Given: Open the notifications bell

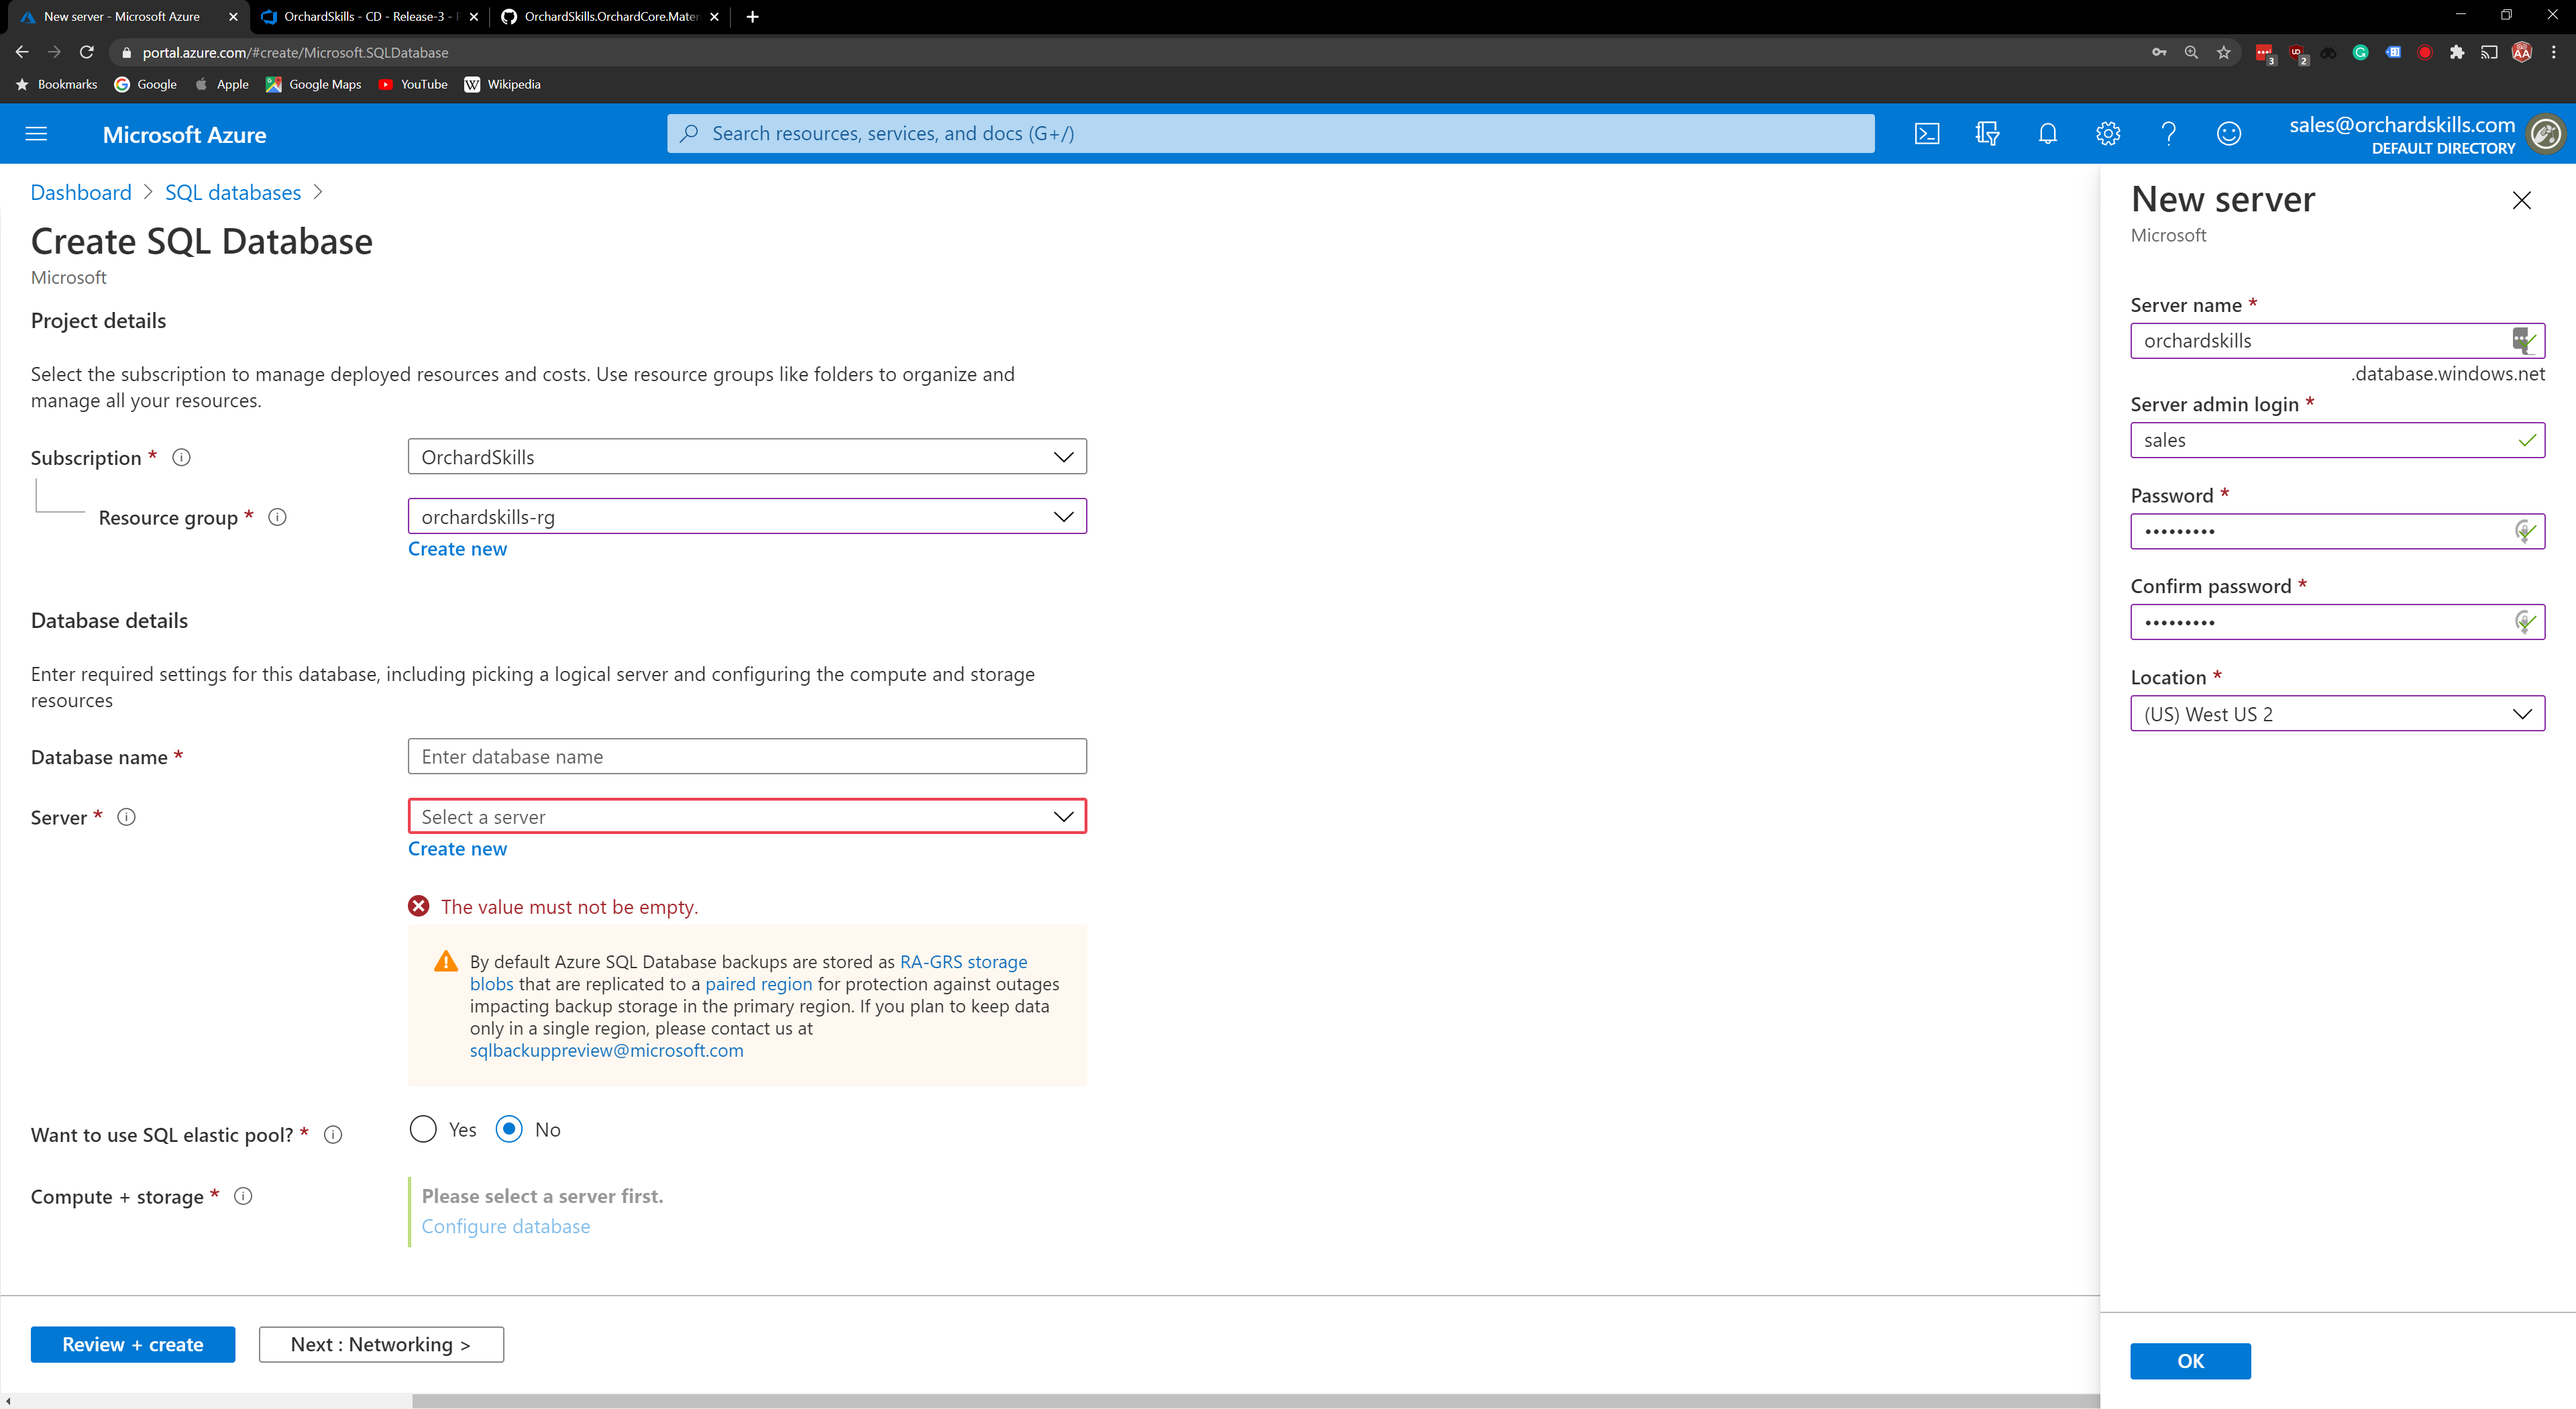Looking at the screenshot, I should click(2047, 134).
